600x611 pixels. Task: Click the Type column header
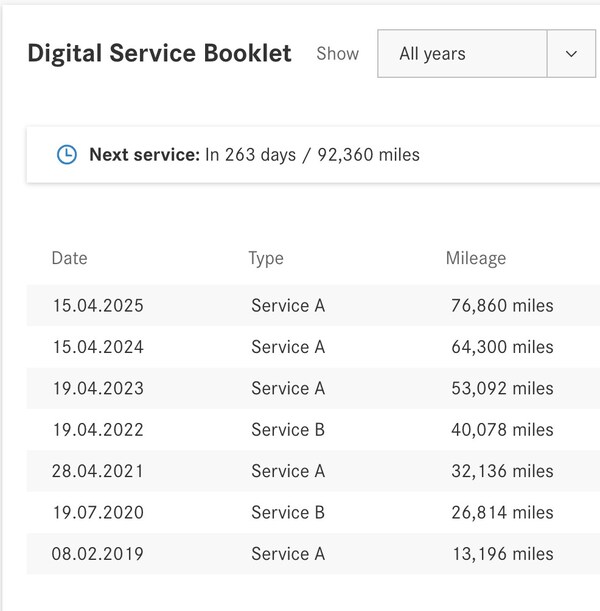click(266, 258)
